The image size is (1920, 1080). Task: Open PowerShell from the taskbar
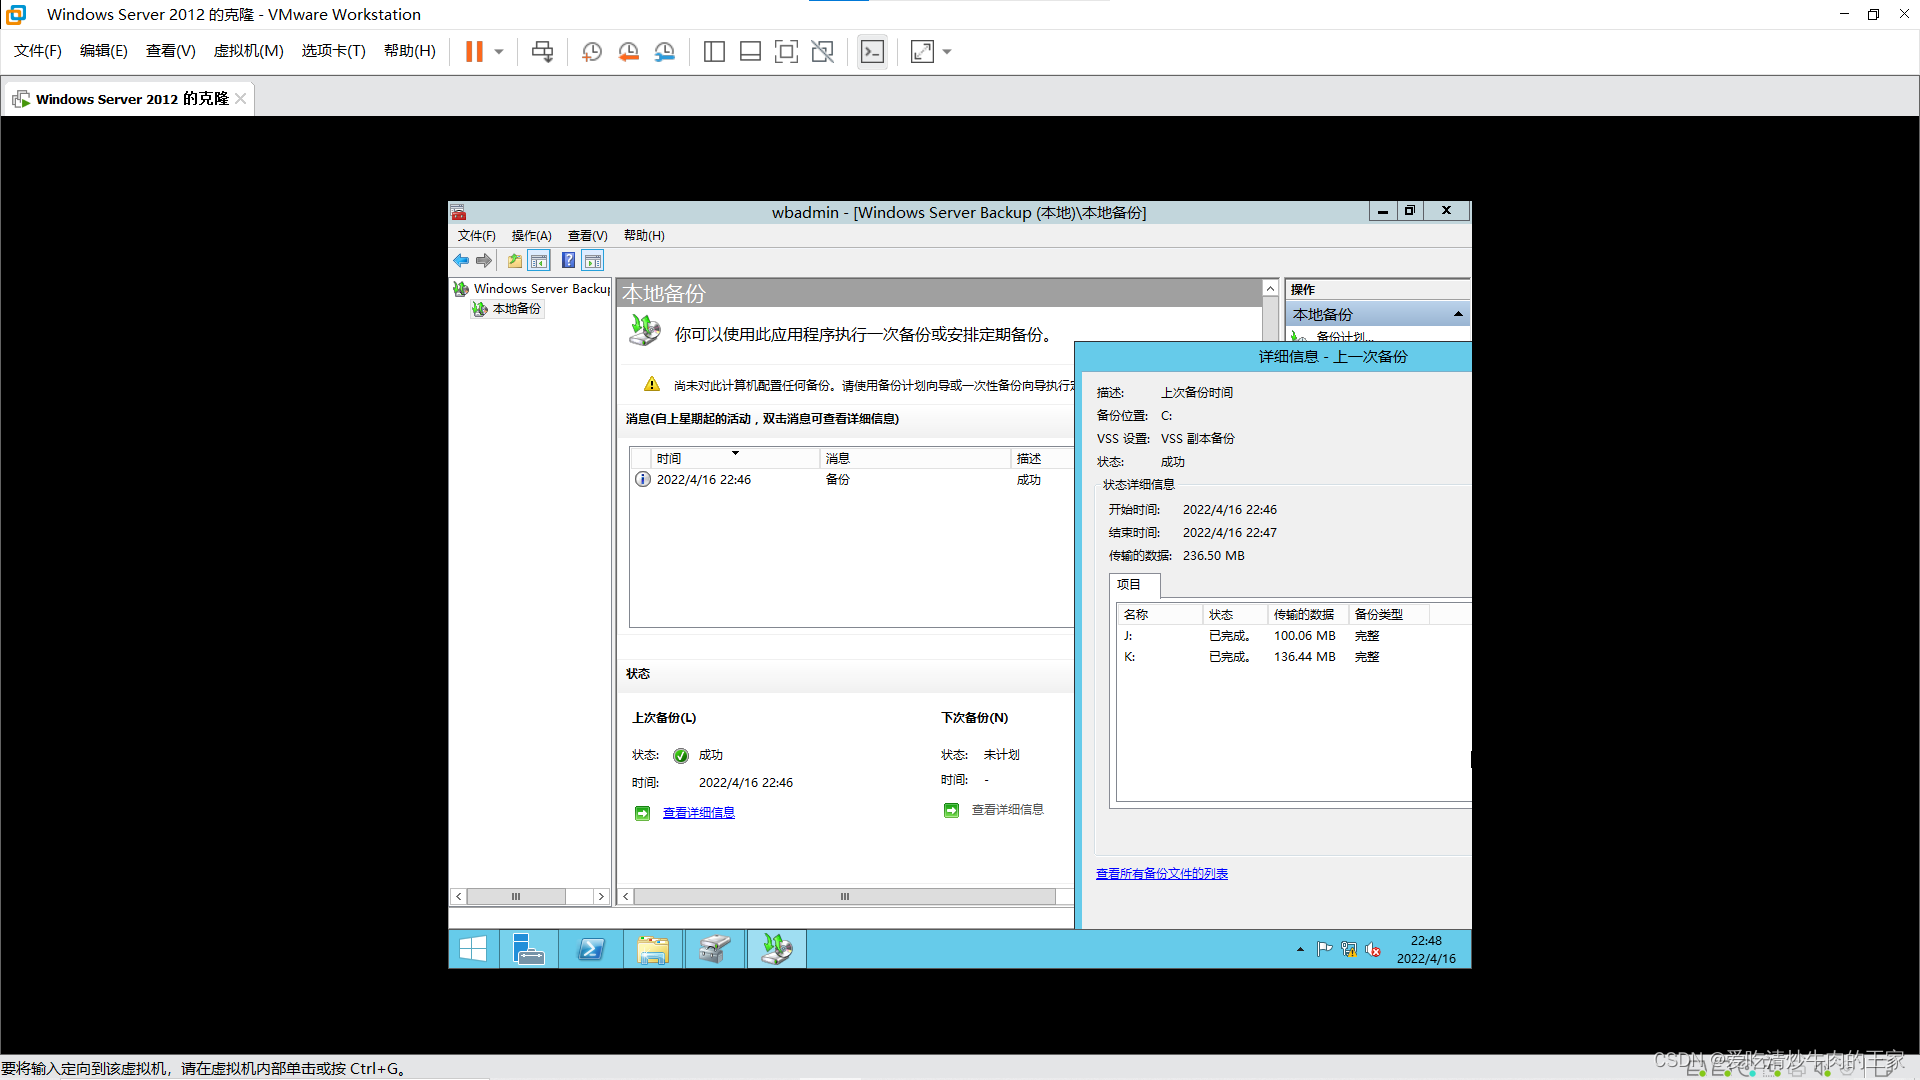(x=591, y=948)
